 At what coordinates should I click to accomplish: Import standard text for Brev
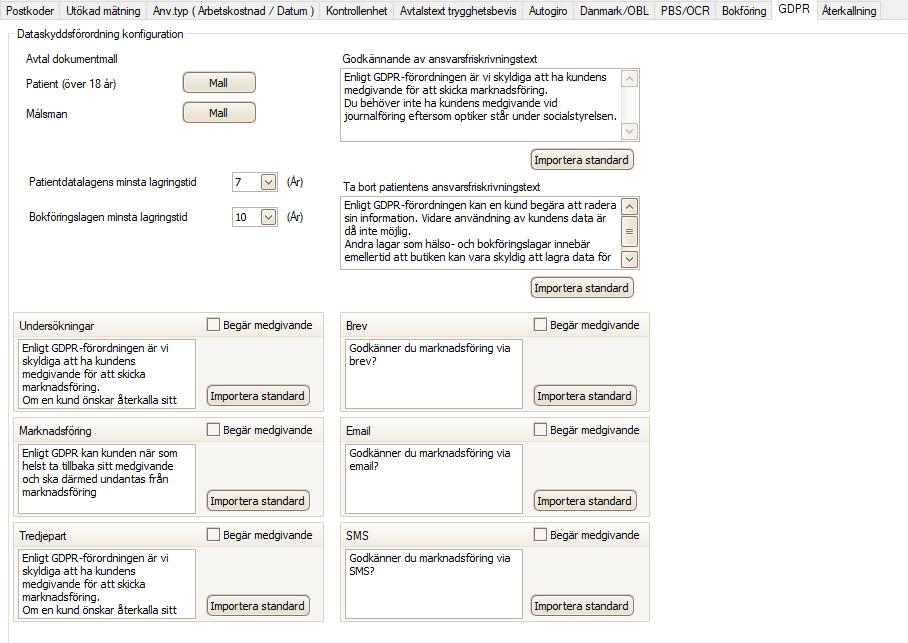click(x=585, y=396)
